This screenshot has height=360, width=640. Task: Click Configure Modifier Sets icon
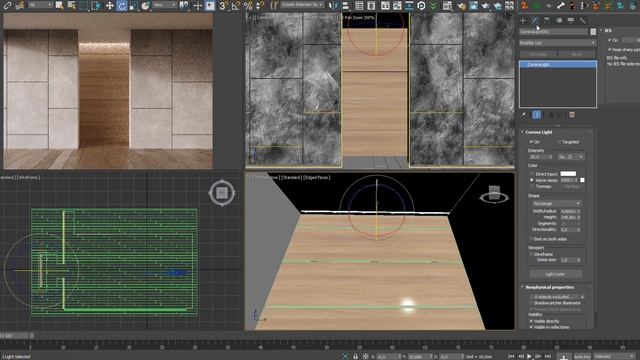[572, 115]
